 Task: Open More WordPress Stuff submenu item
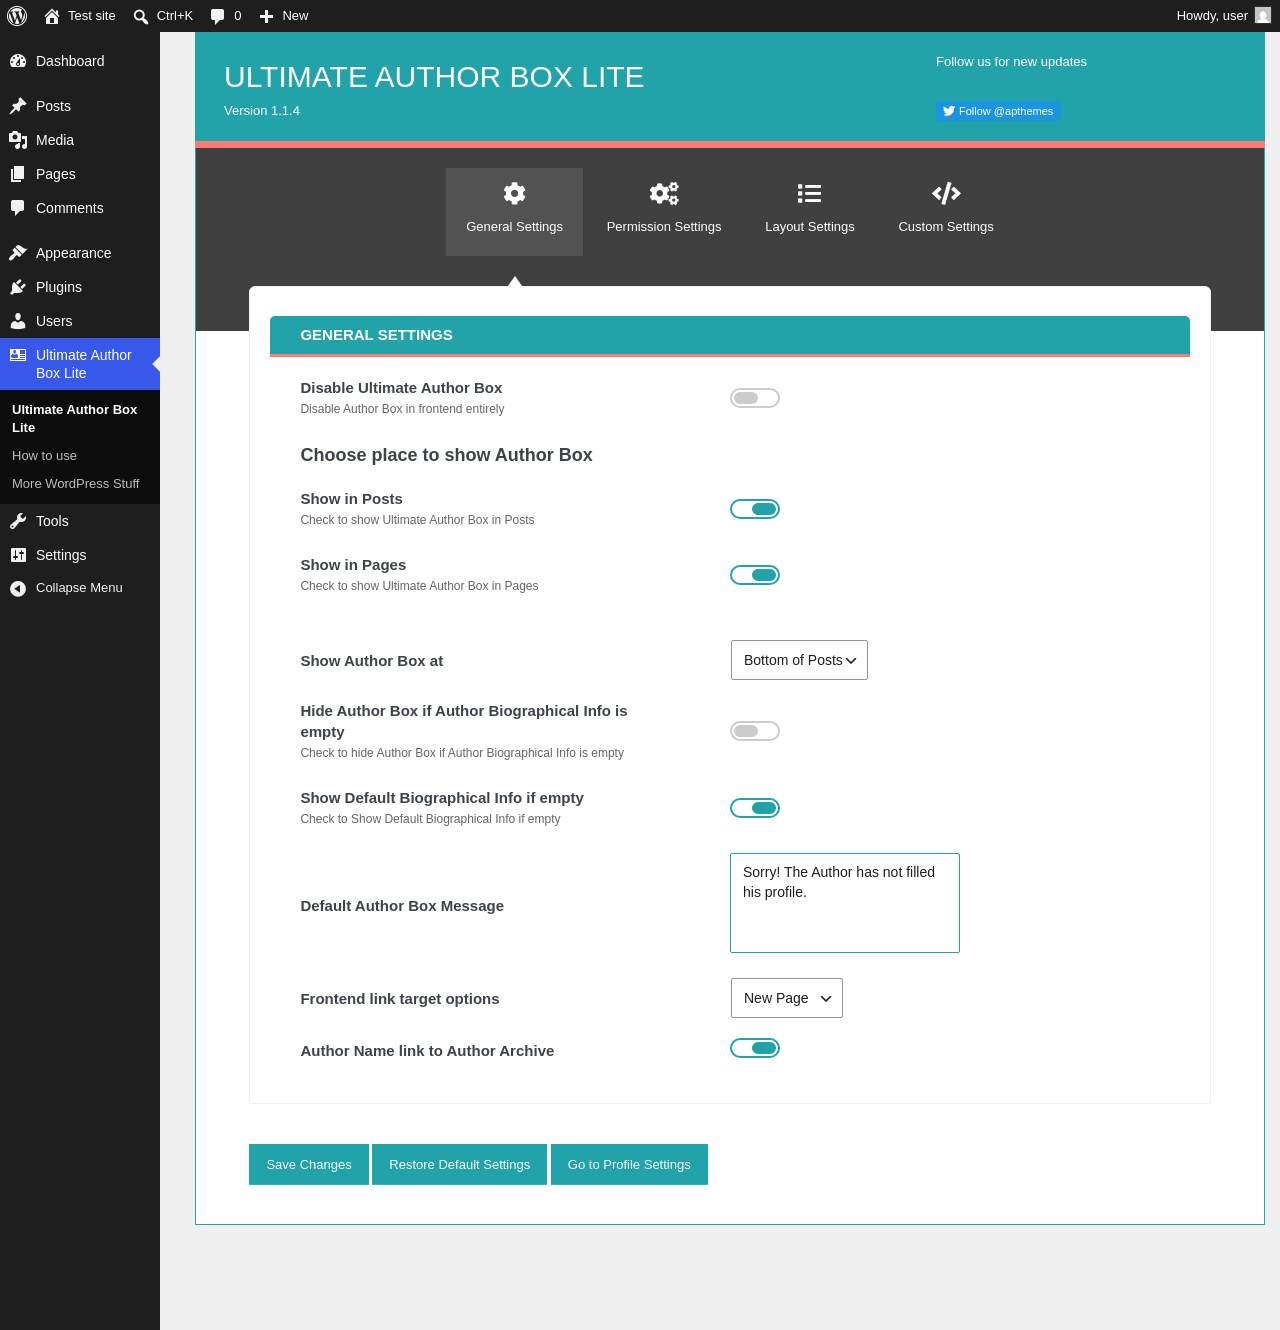(x=76, y=484)
